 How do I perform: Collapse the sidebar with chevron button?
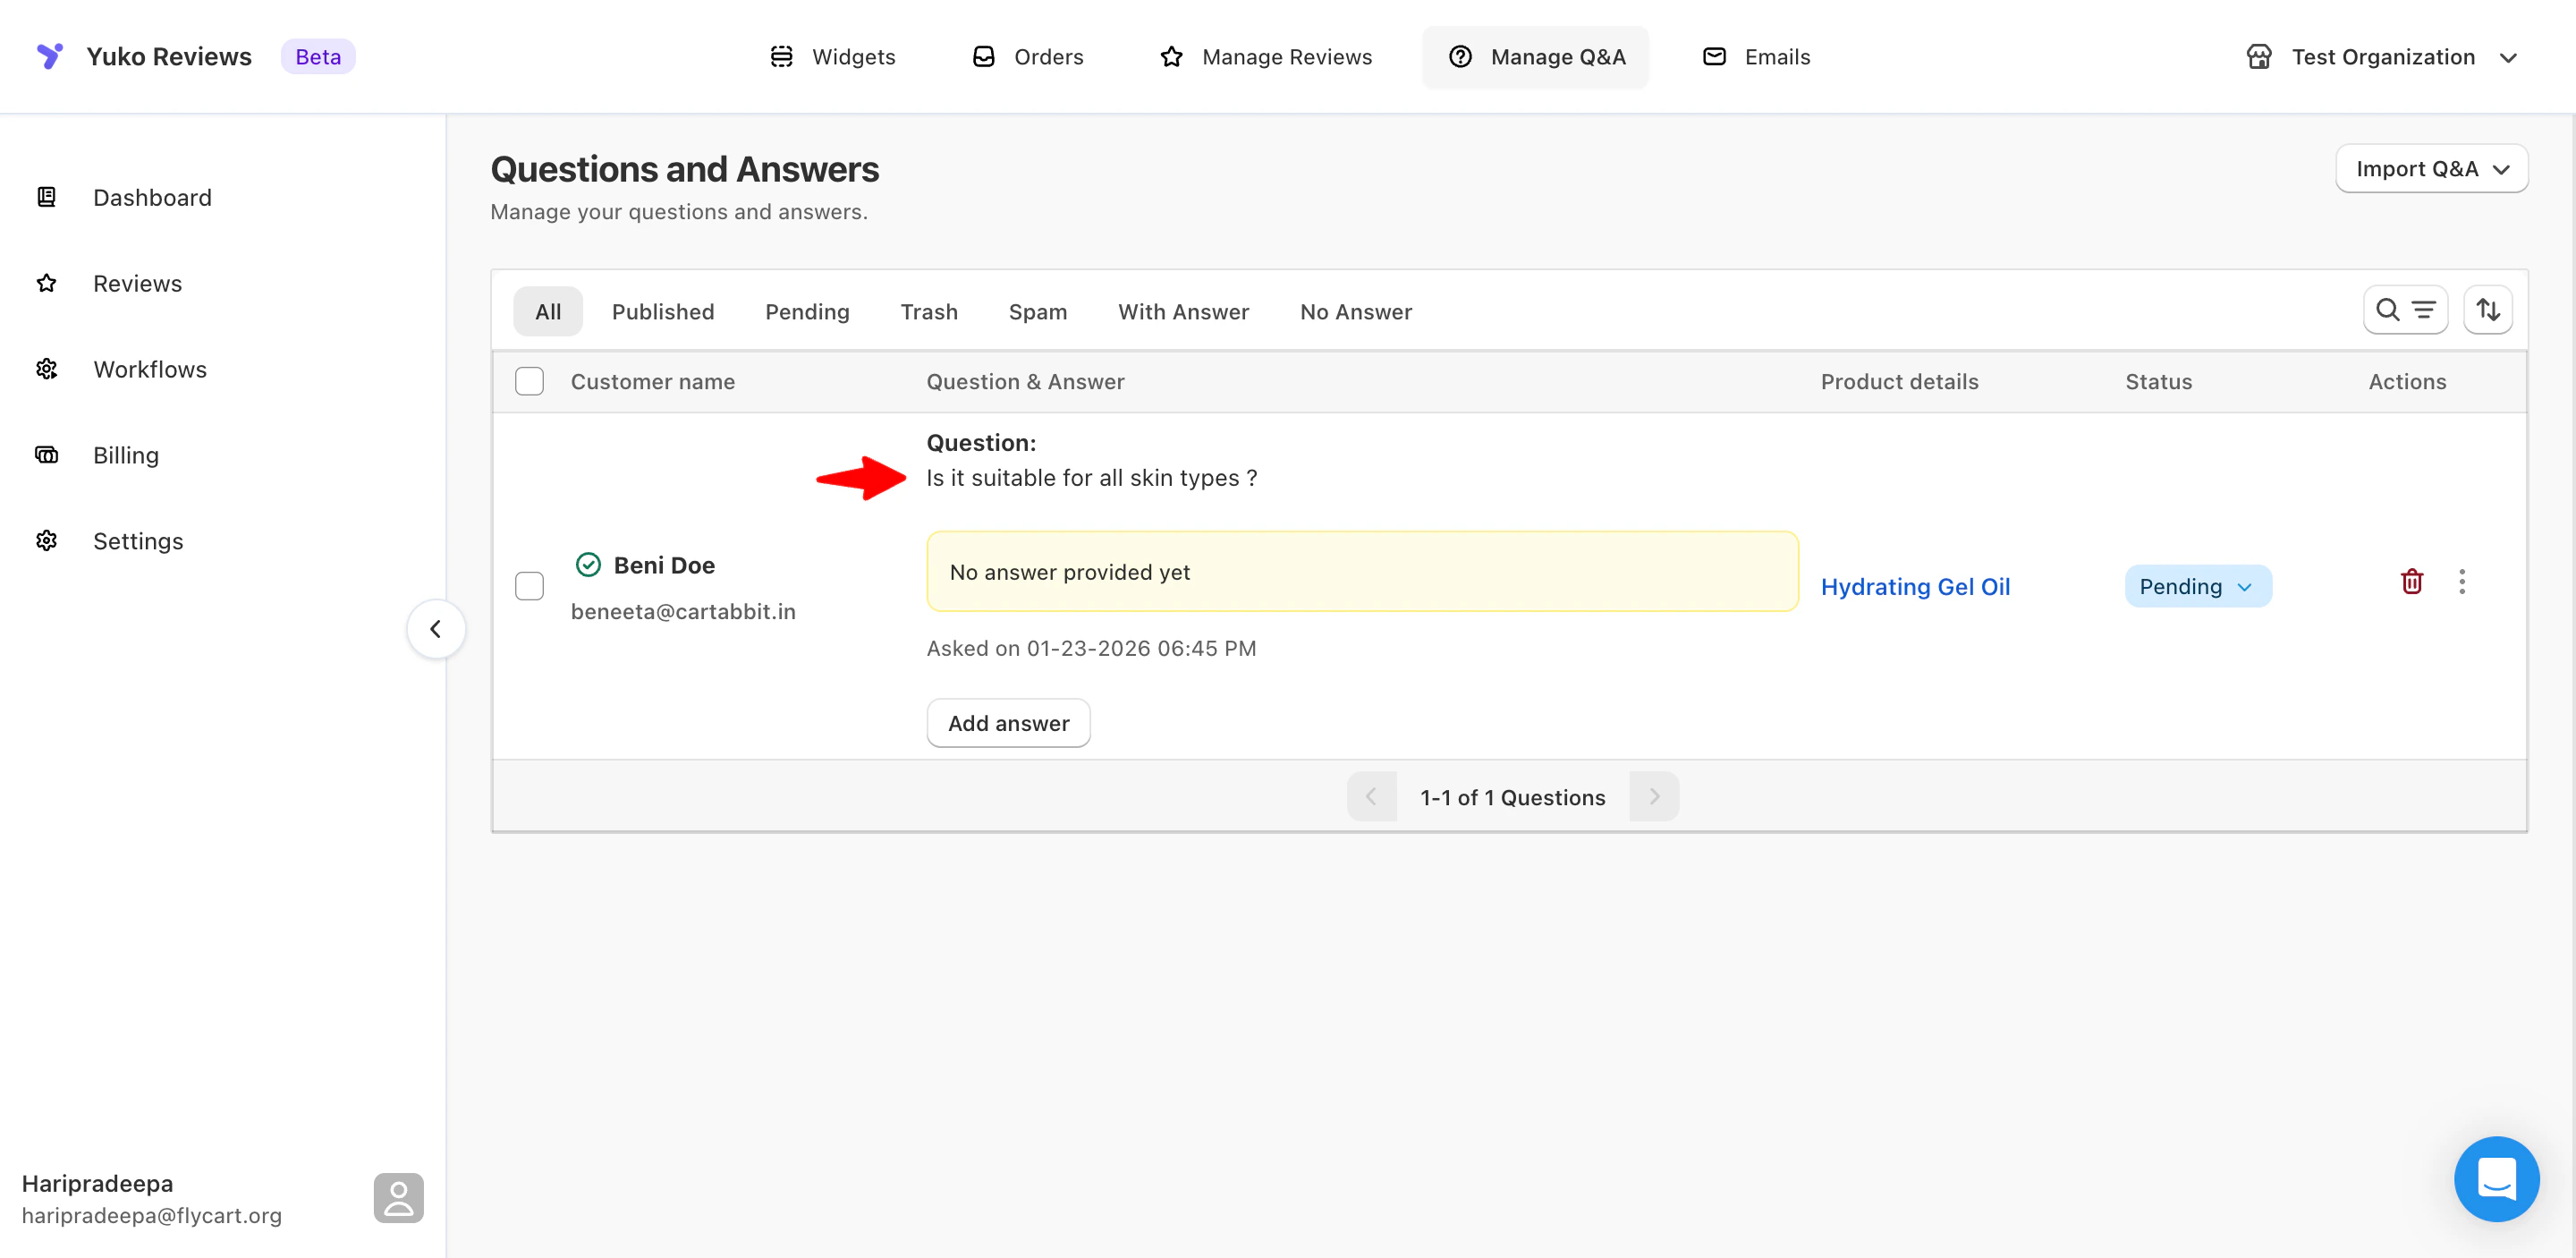point(435,629)
